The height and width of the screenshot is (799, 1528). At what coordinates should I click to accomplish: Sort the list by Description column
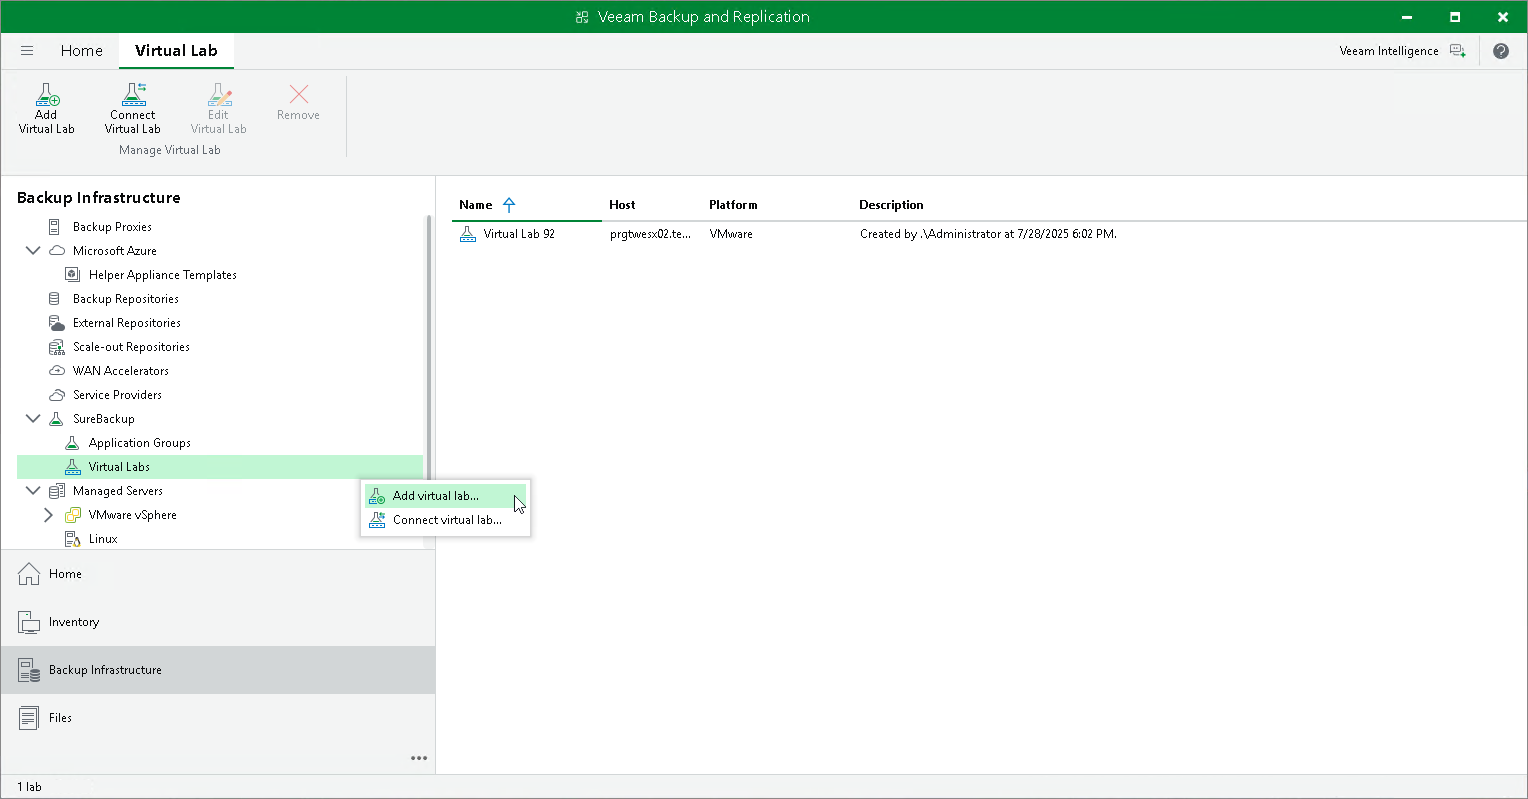click(x=891, y=205)
